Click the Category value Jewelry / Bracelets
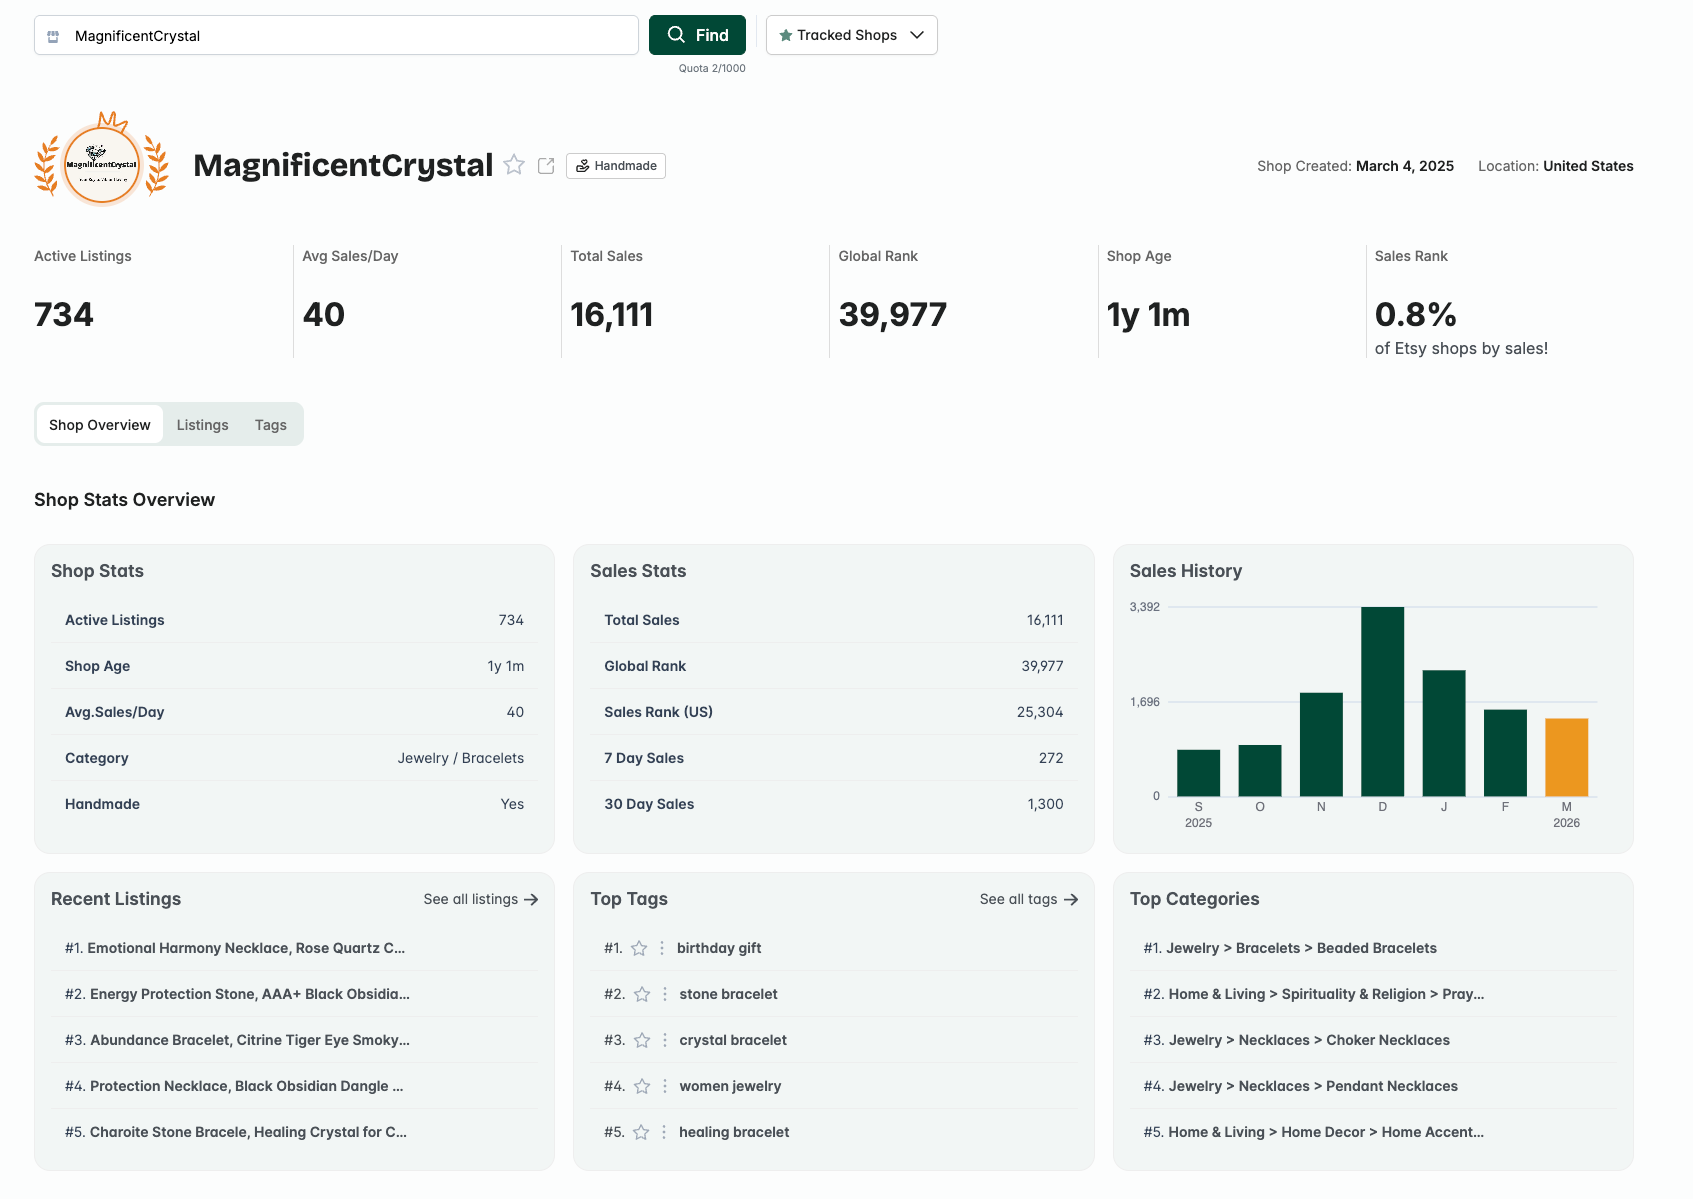 [x=461, y=758]
